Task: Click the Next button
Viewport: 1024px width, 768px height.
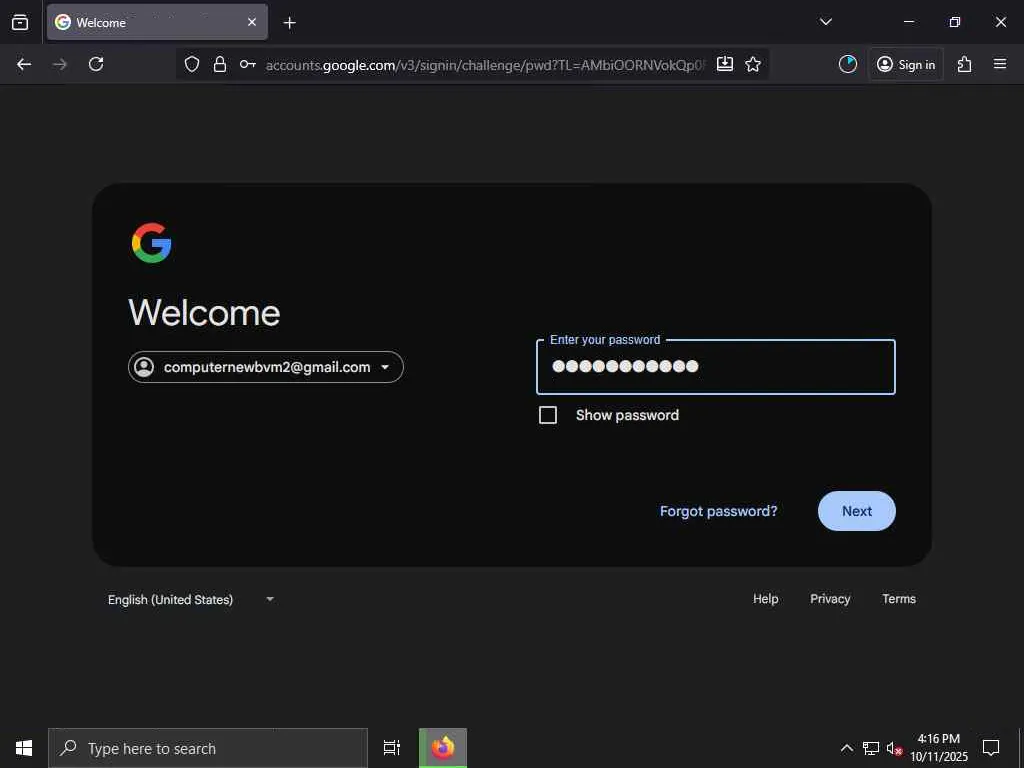Action: [857, 511]
